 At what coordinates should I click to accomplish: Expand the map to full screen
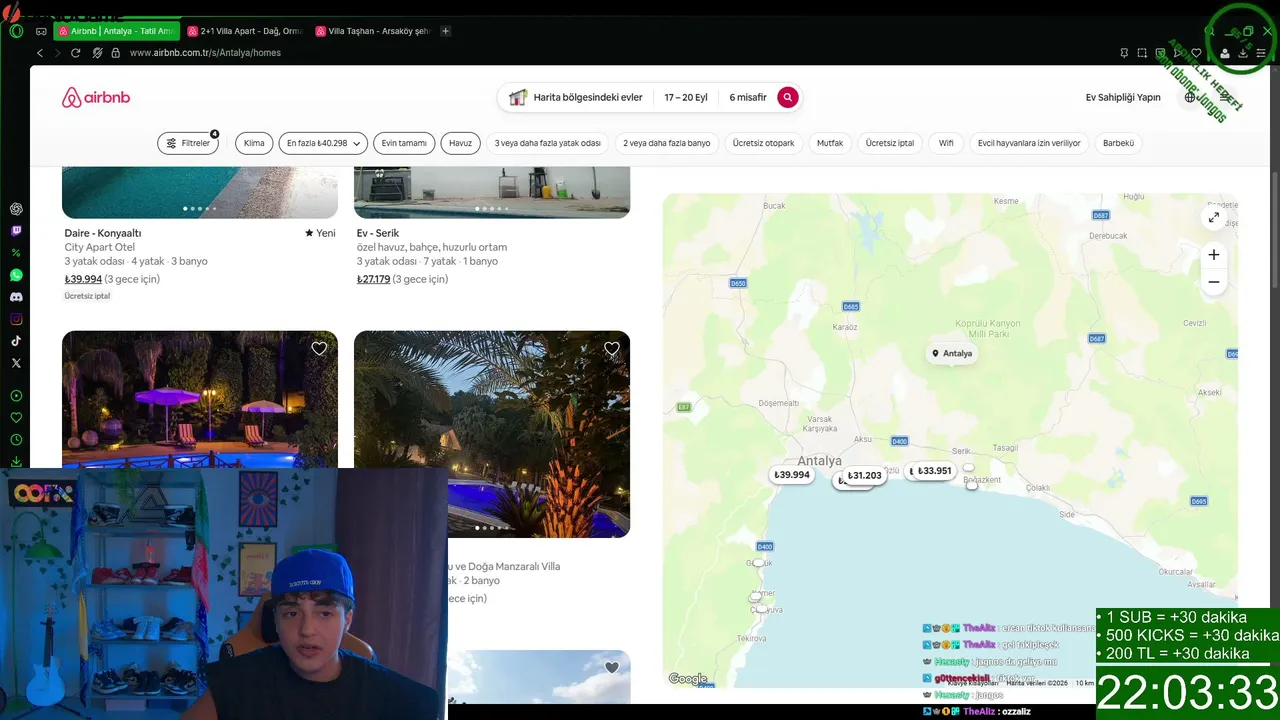click(1214, 217)
